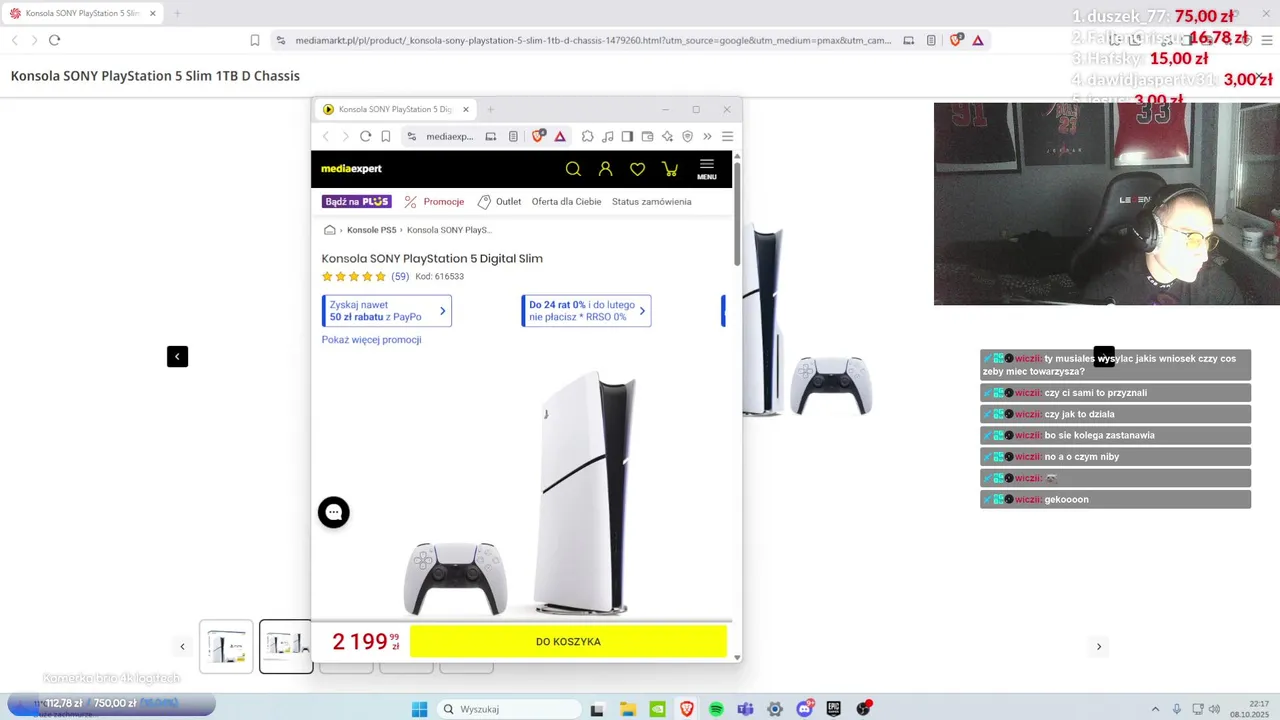Image resolution: width=1280 pixels, height=720 pixels.
Task: Click the background window mediamarkt.pl address bar
Action: (x=593, y=40)
